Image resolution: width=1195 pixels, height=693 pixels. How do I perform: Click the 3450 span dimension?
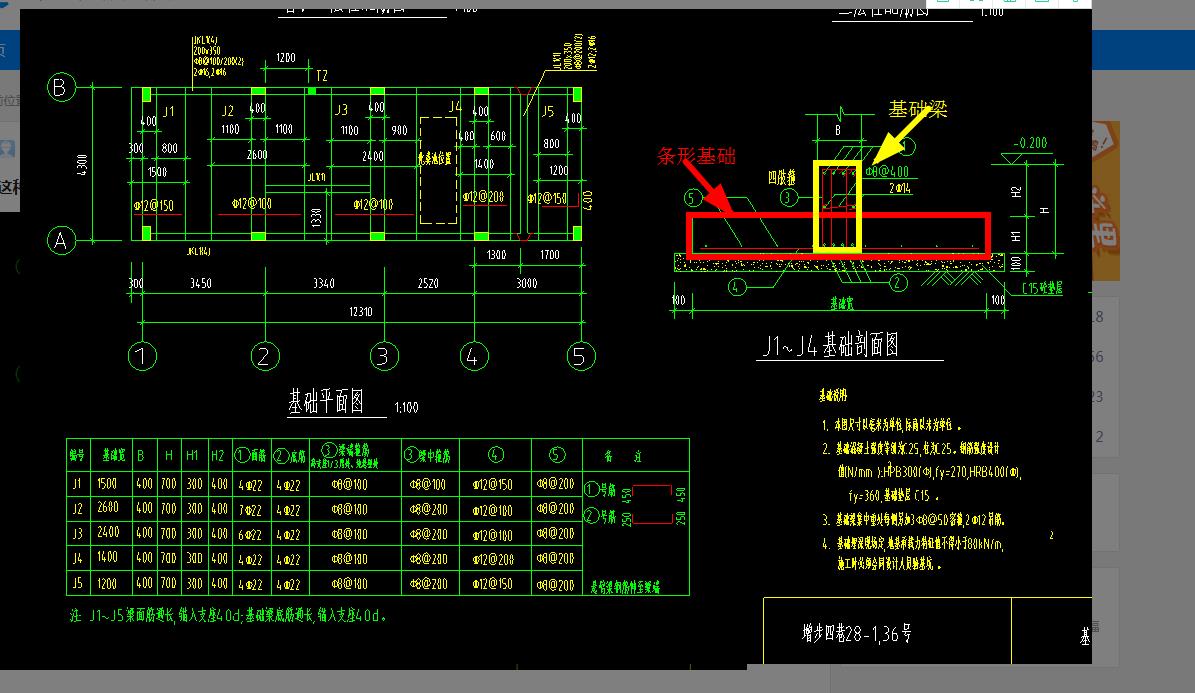coord(200,284)
